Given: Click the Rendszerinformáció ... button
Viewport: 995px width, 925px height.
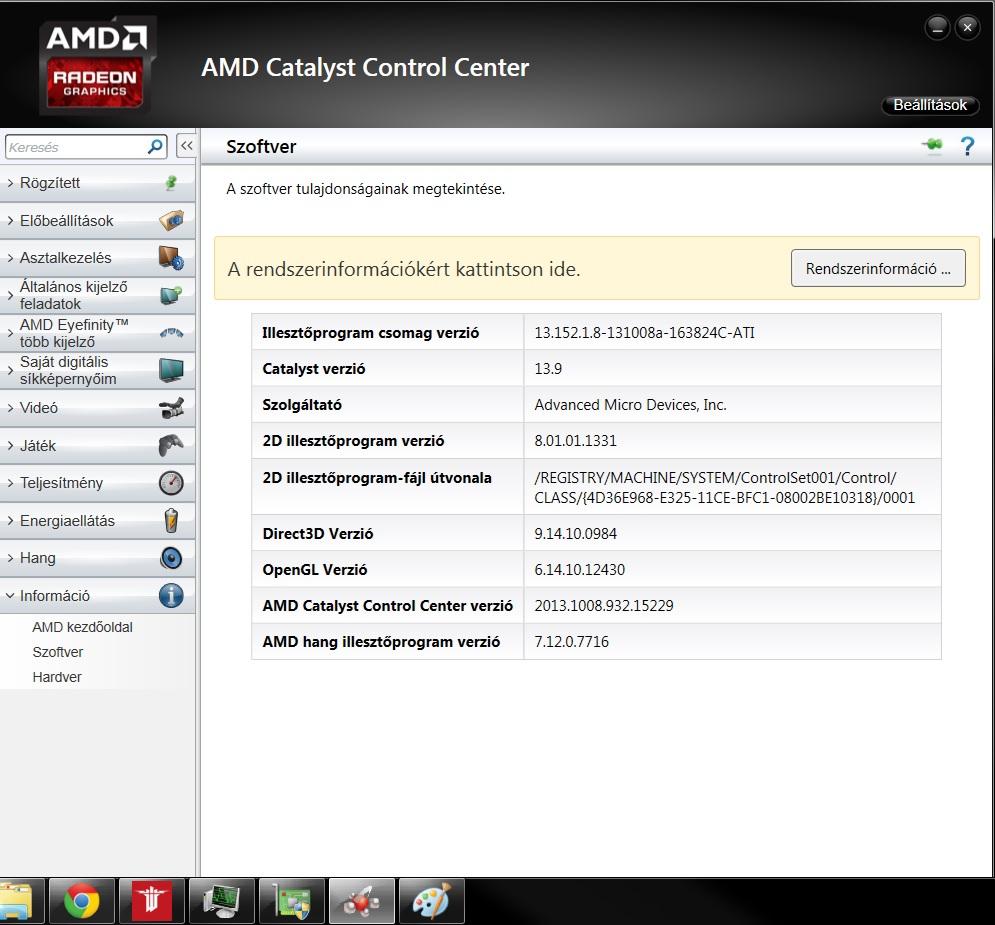Looking at the screenshot, I should (x=878, y=268).
